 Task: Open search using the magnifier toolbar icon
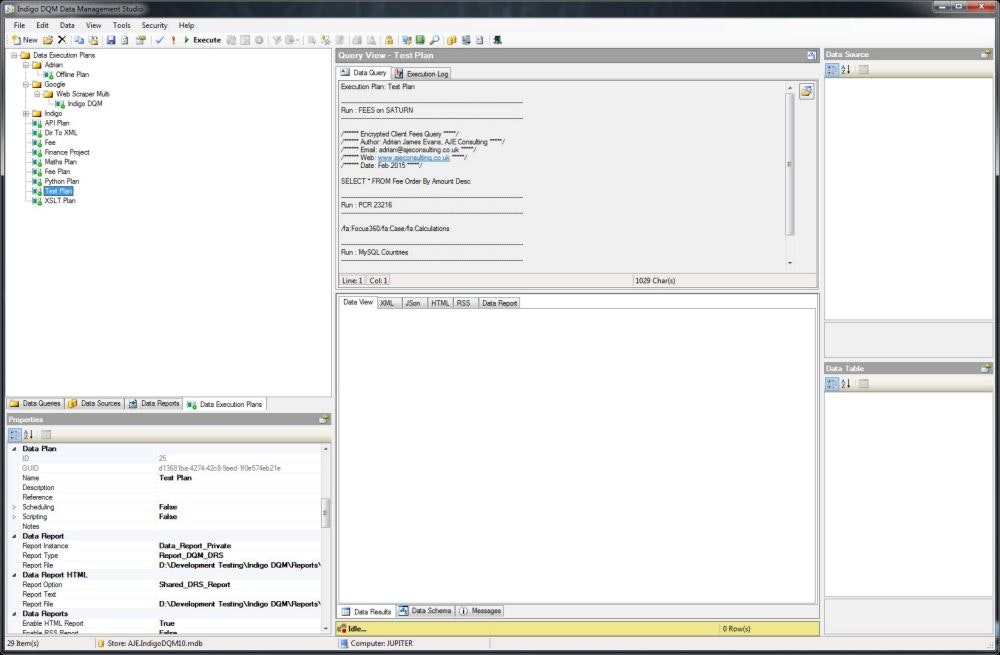click(435, 40)
